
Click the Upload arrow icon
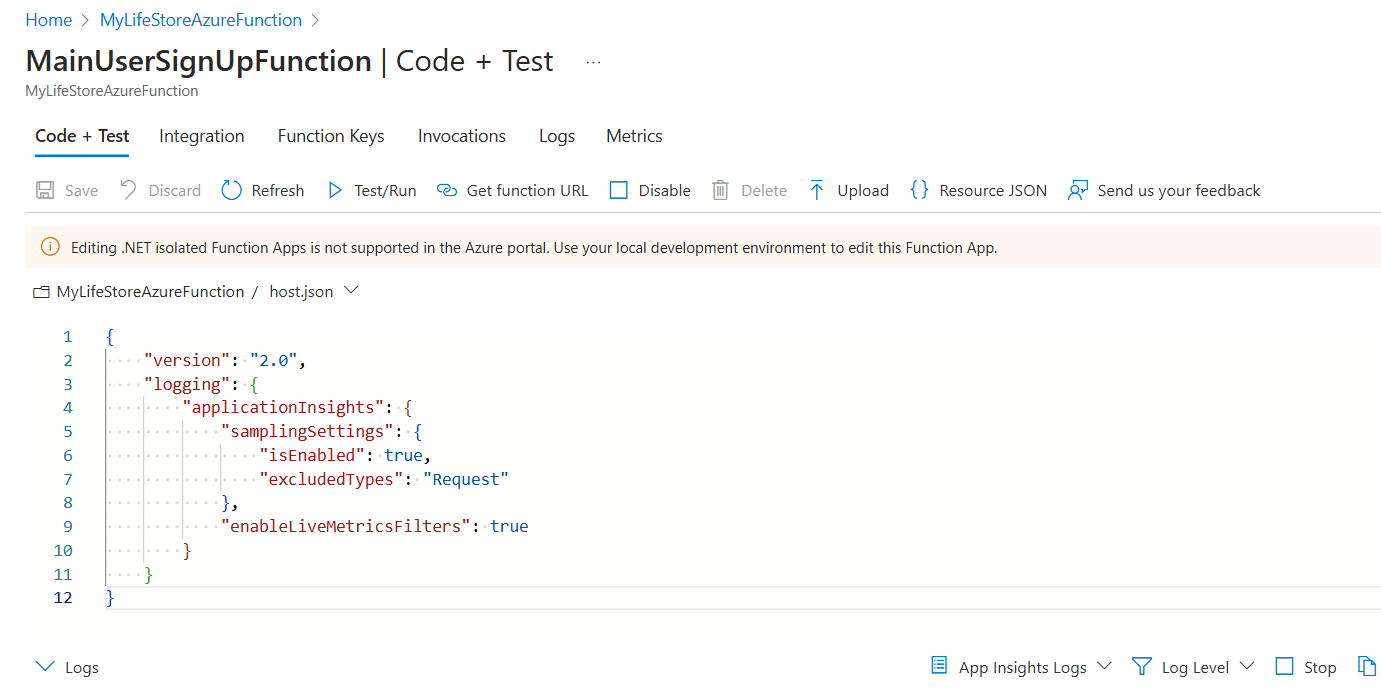click(x=817, y=190)
